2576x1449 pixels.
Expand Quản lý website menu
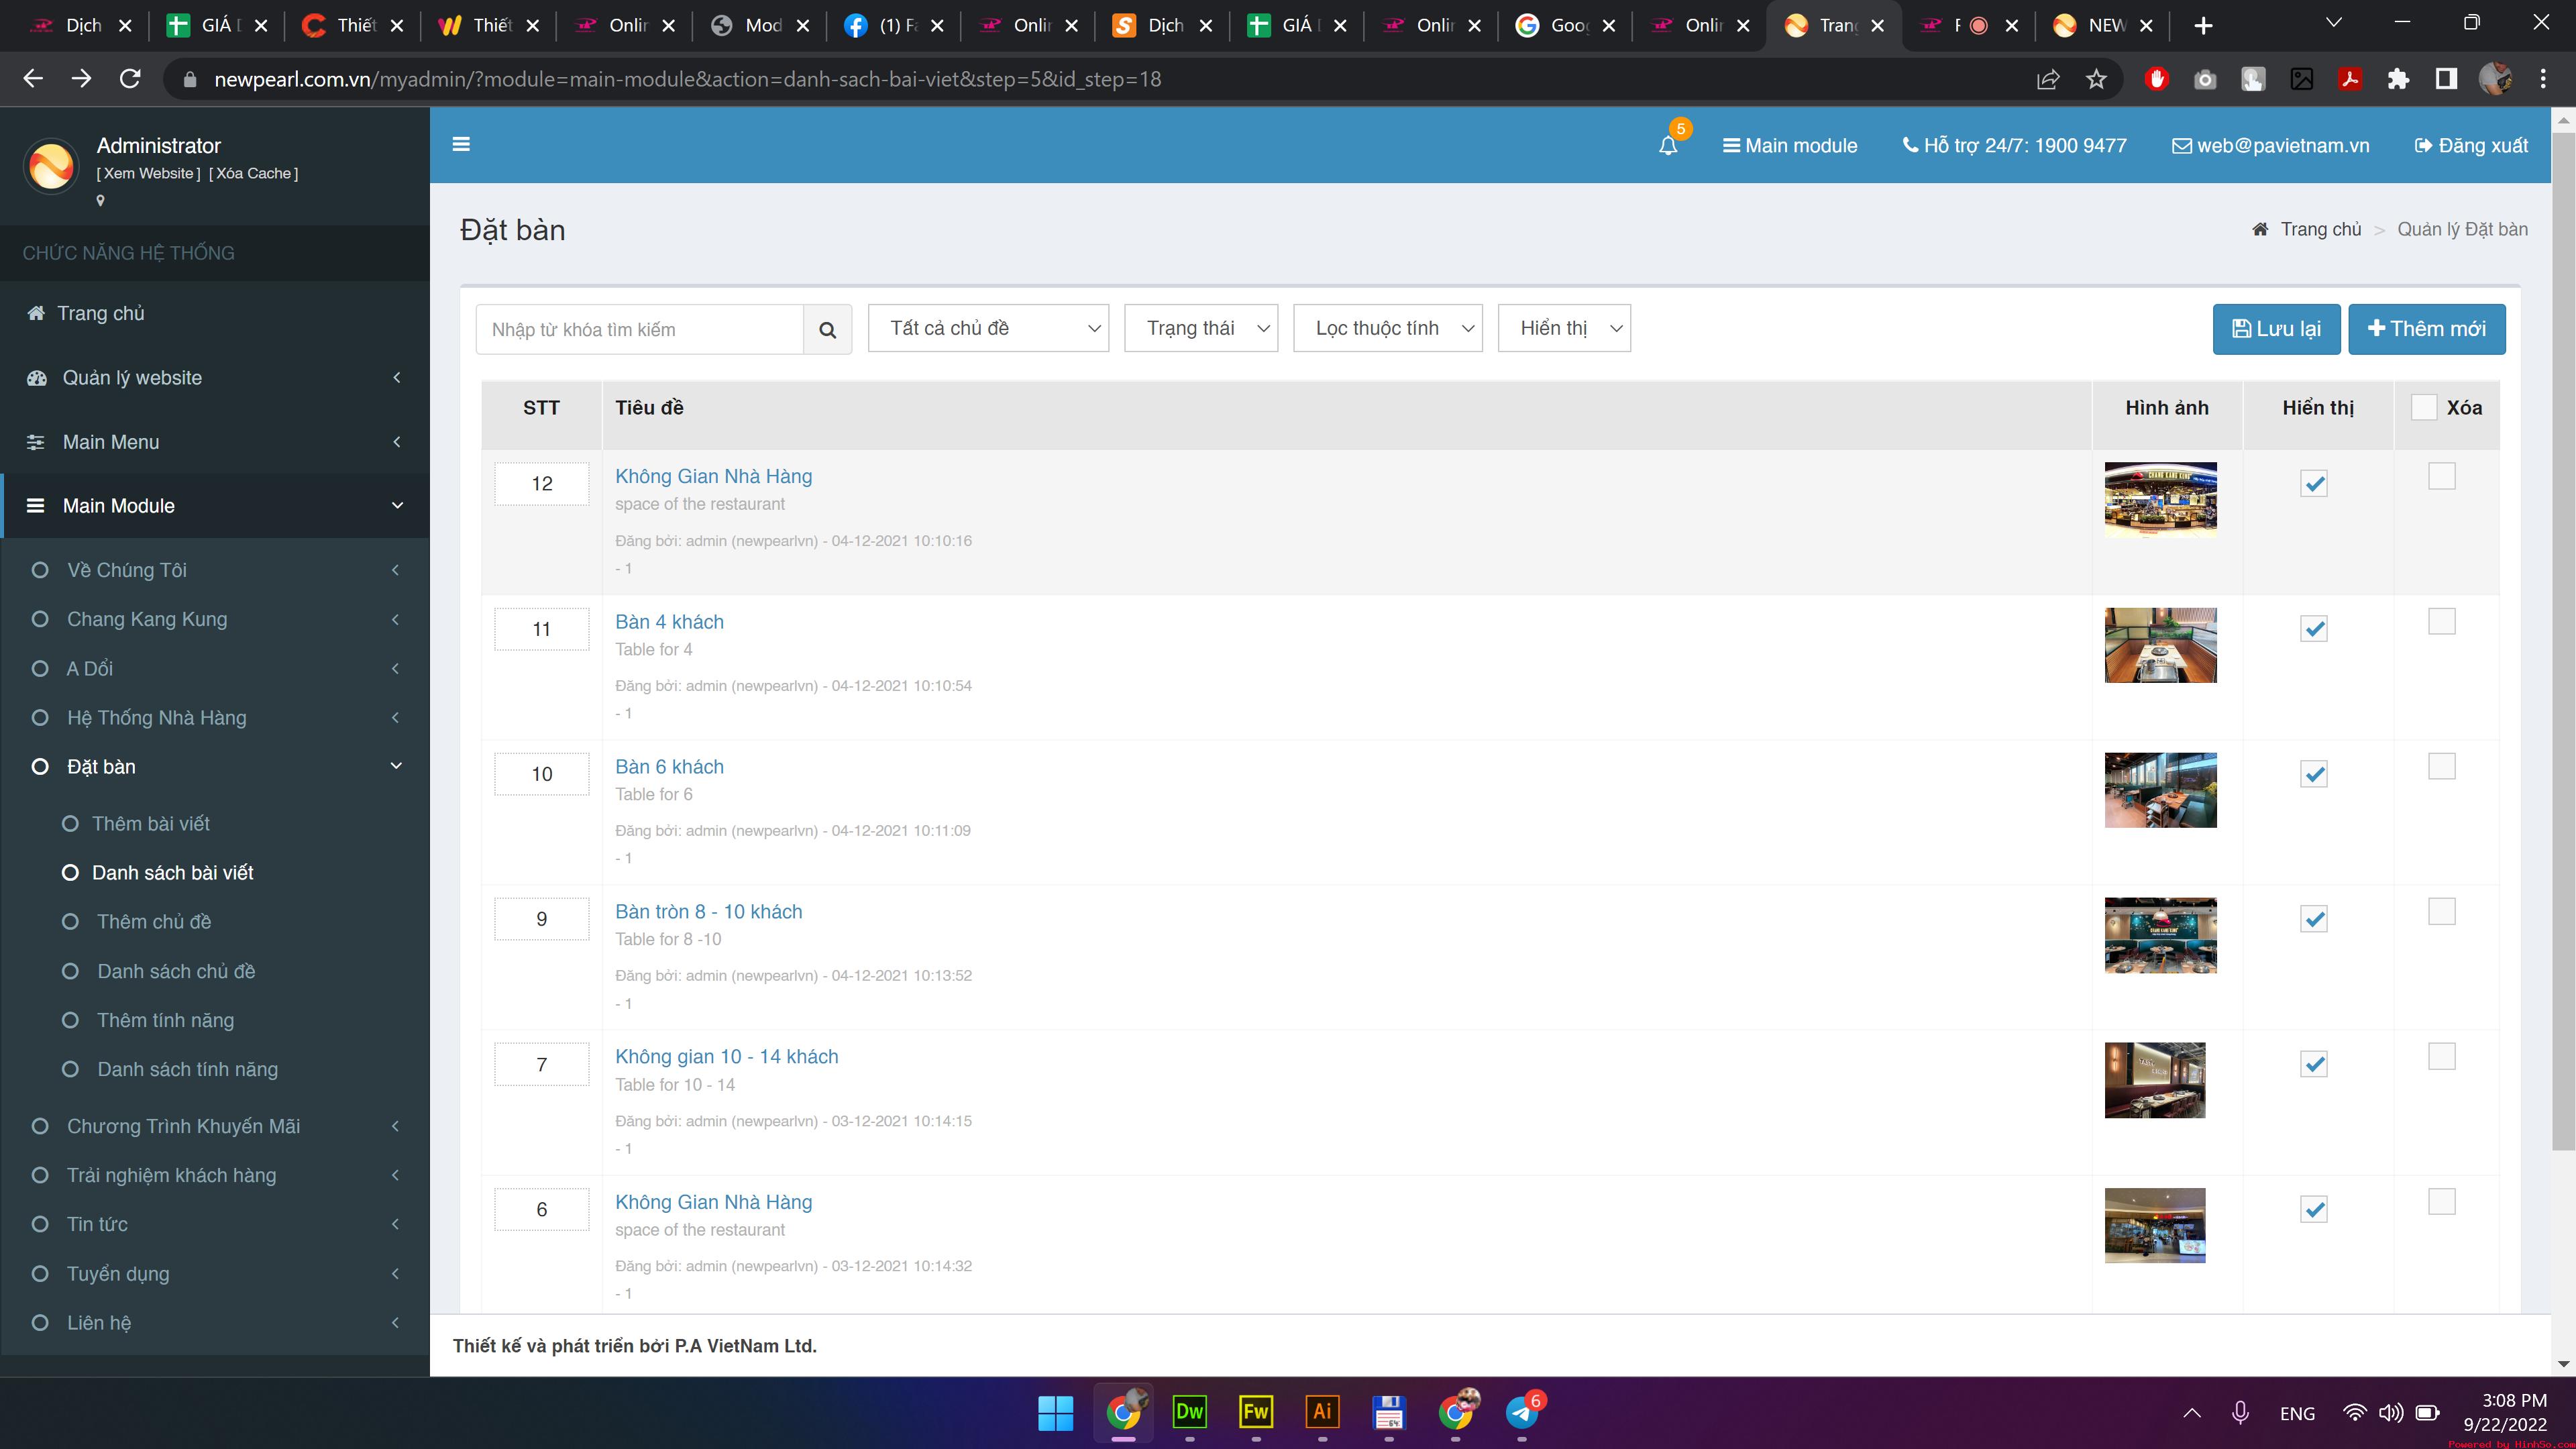coord(215,377)
